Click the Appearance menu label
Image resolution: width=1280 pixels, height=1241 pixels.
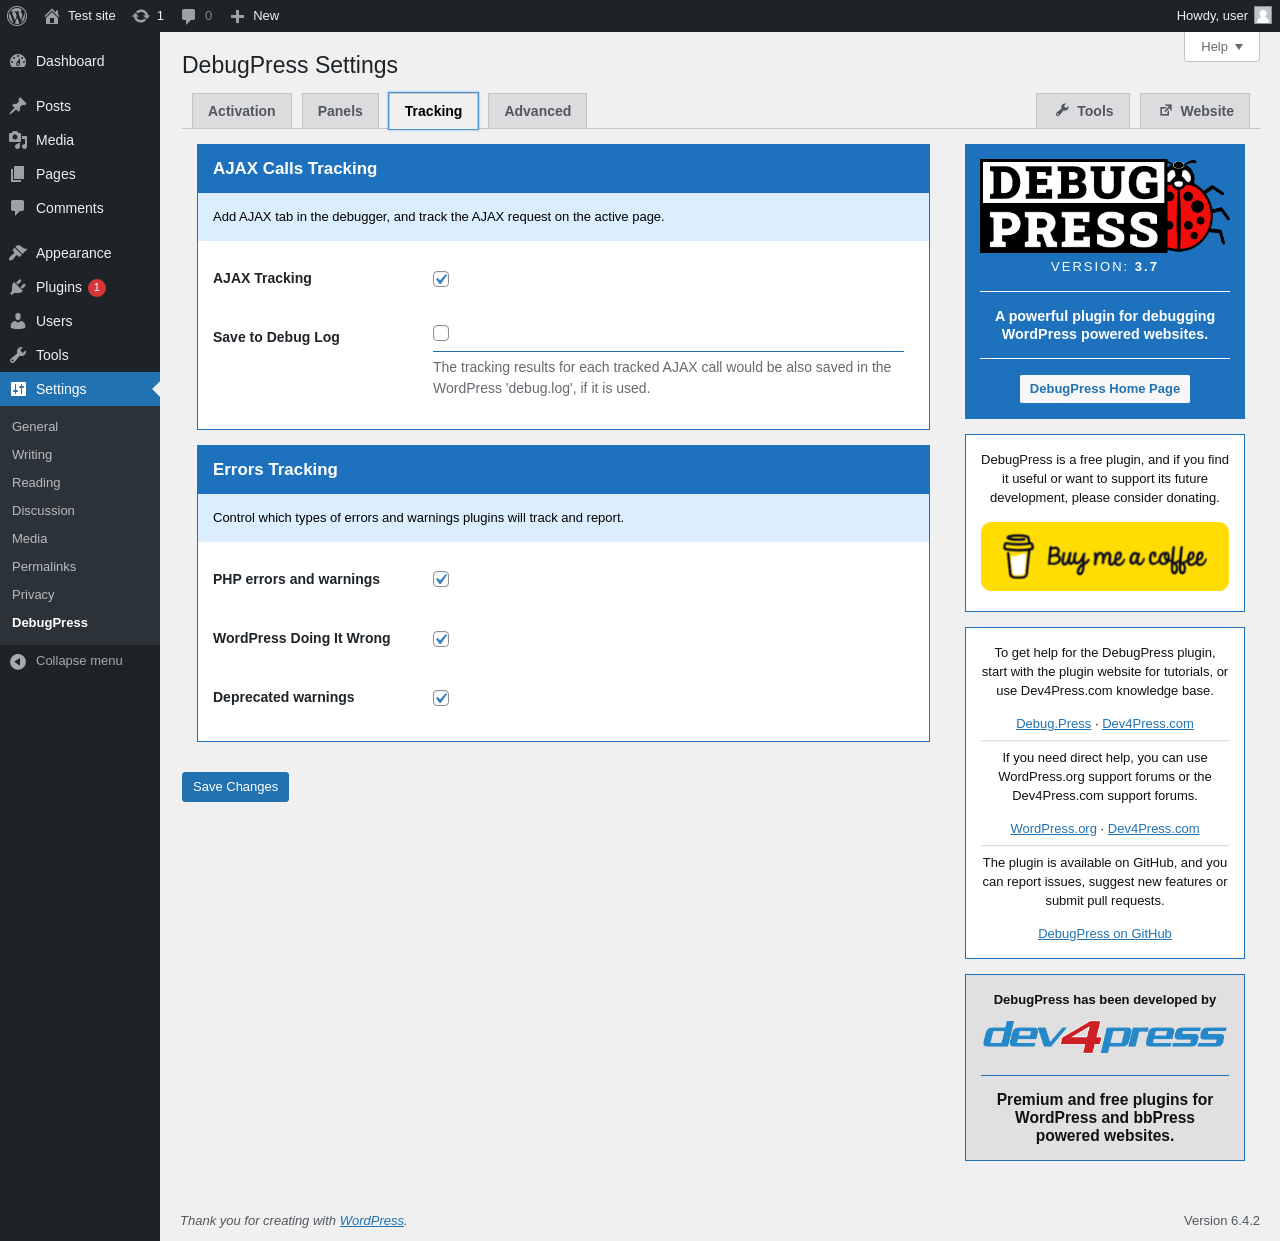point(74,253)
